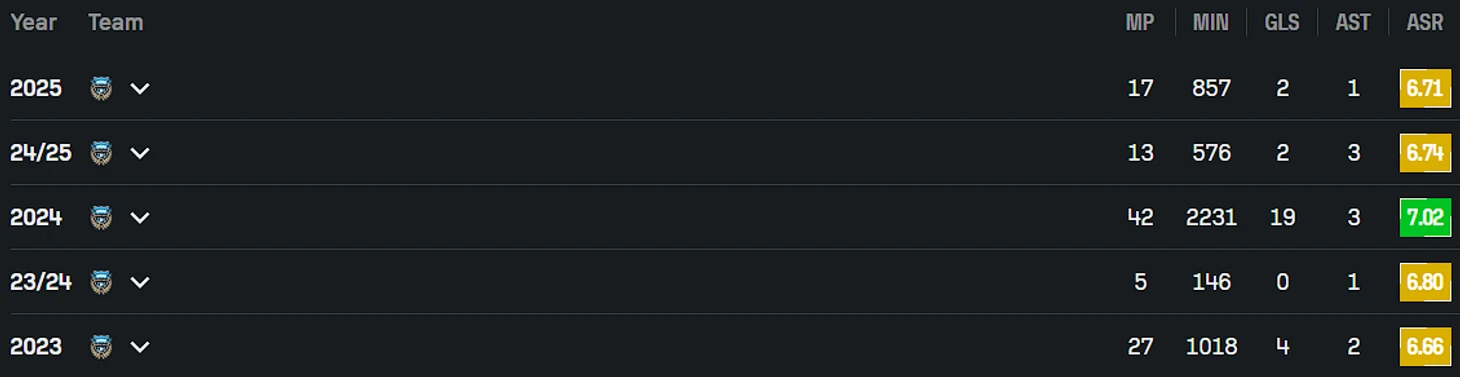Click the team crest in the 2025 row
Screen dimensions: 1460x377
click(101, 88)
